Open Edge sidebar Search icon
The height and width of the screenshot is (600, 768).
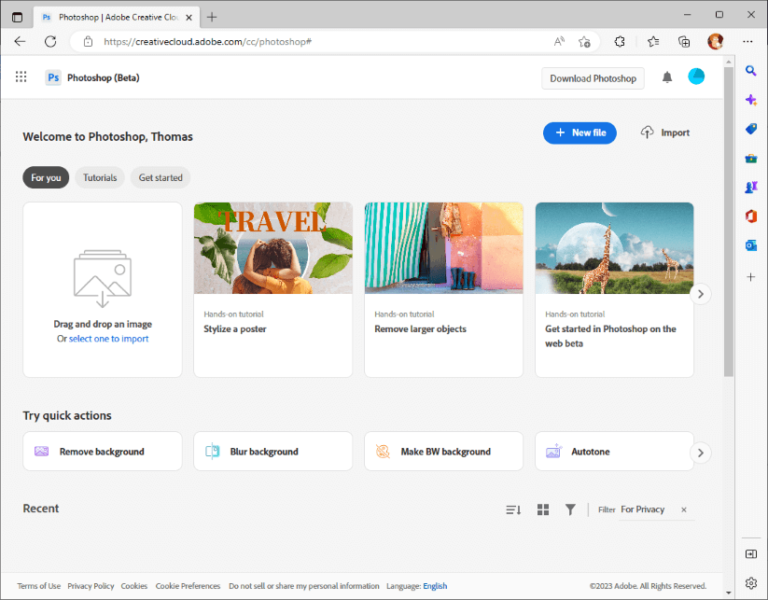pyautogui.click(x=751, y=70)
